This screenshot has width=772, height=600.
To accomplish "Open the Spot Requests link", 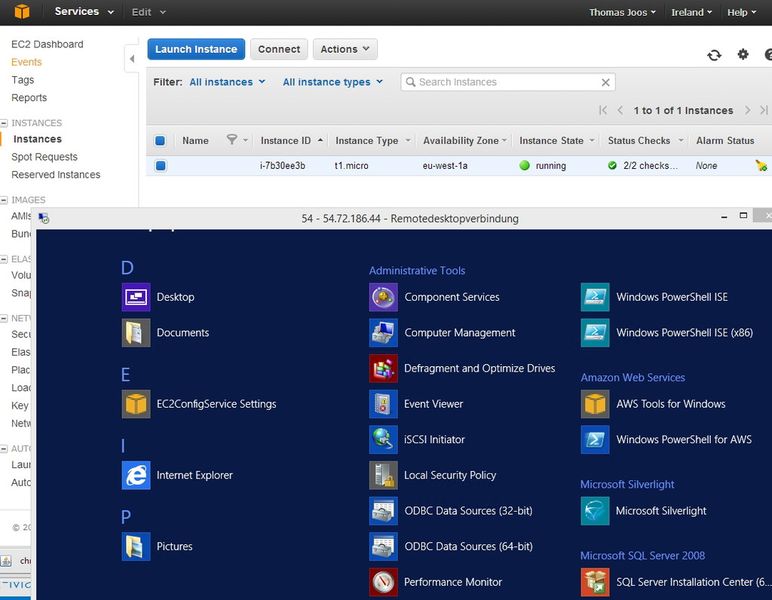I will pos(44,157).
